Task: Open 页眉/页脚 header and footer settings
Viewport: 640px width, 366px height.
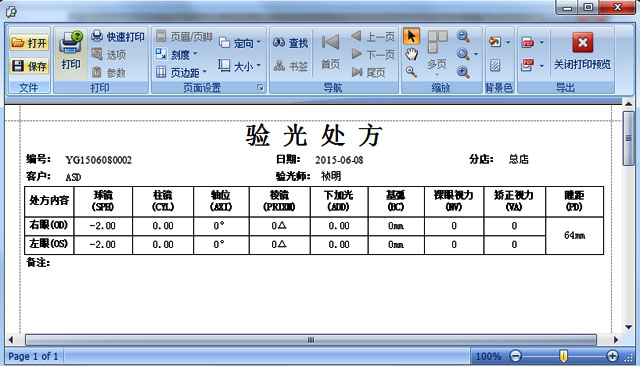Action: [184, 37]
